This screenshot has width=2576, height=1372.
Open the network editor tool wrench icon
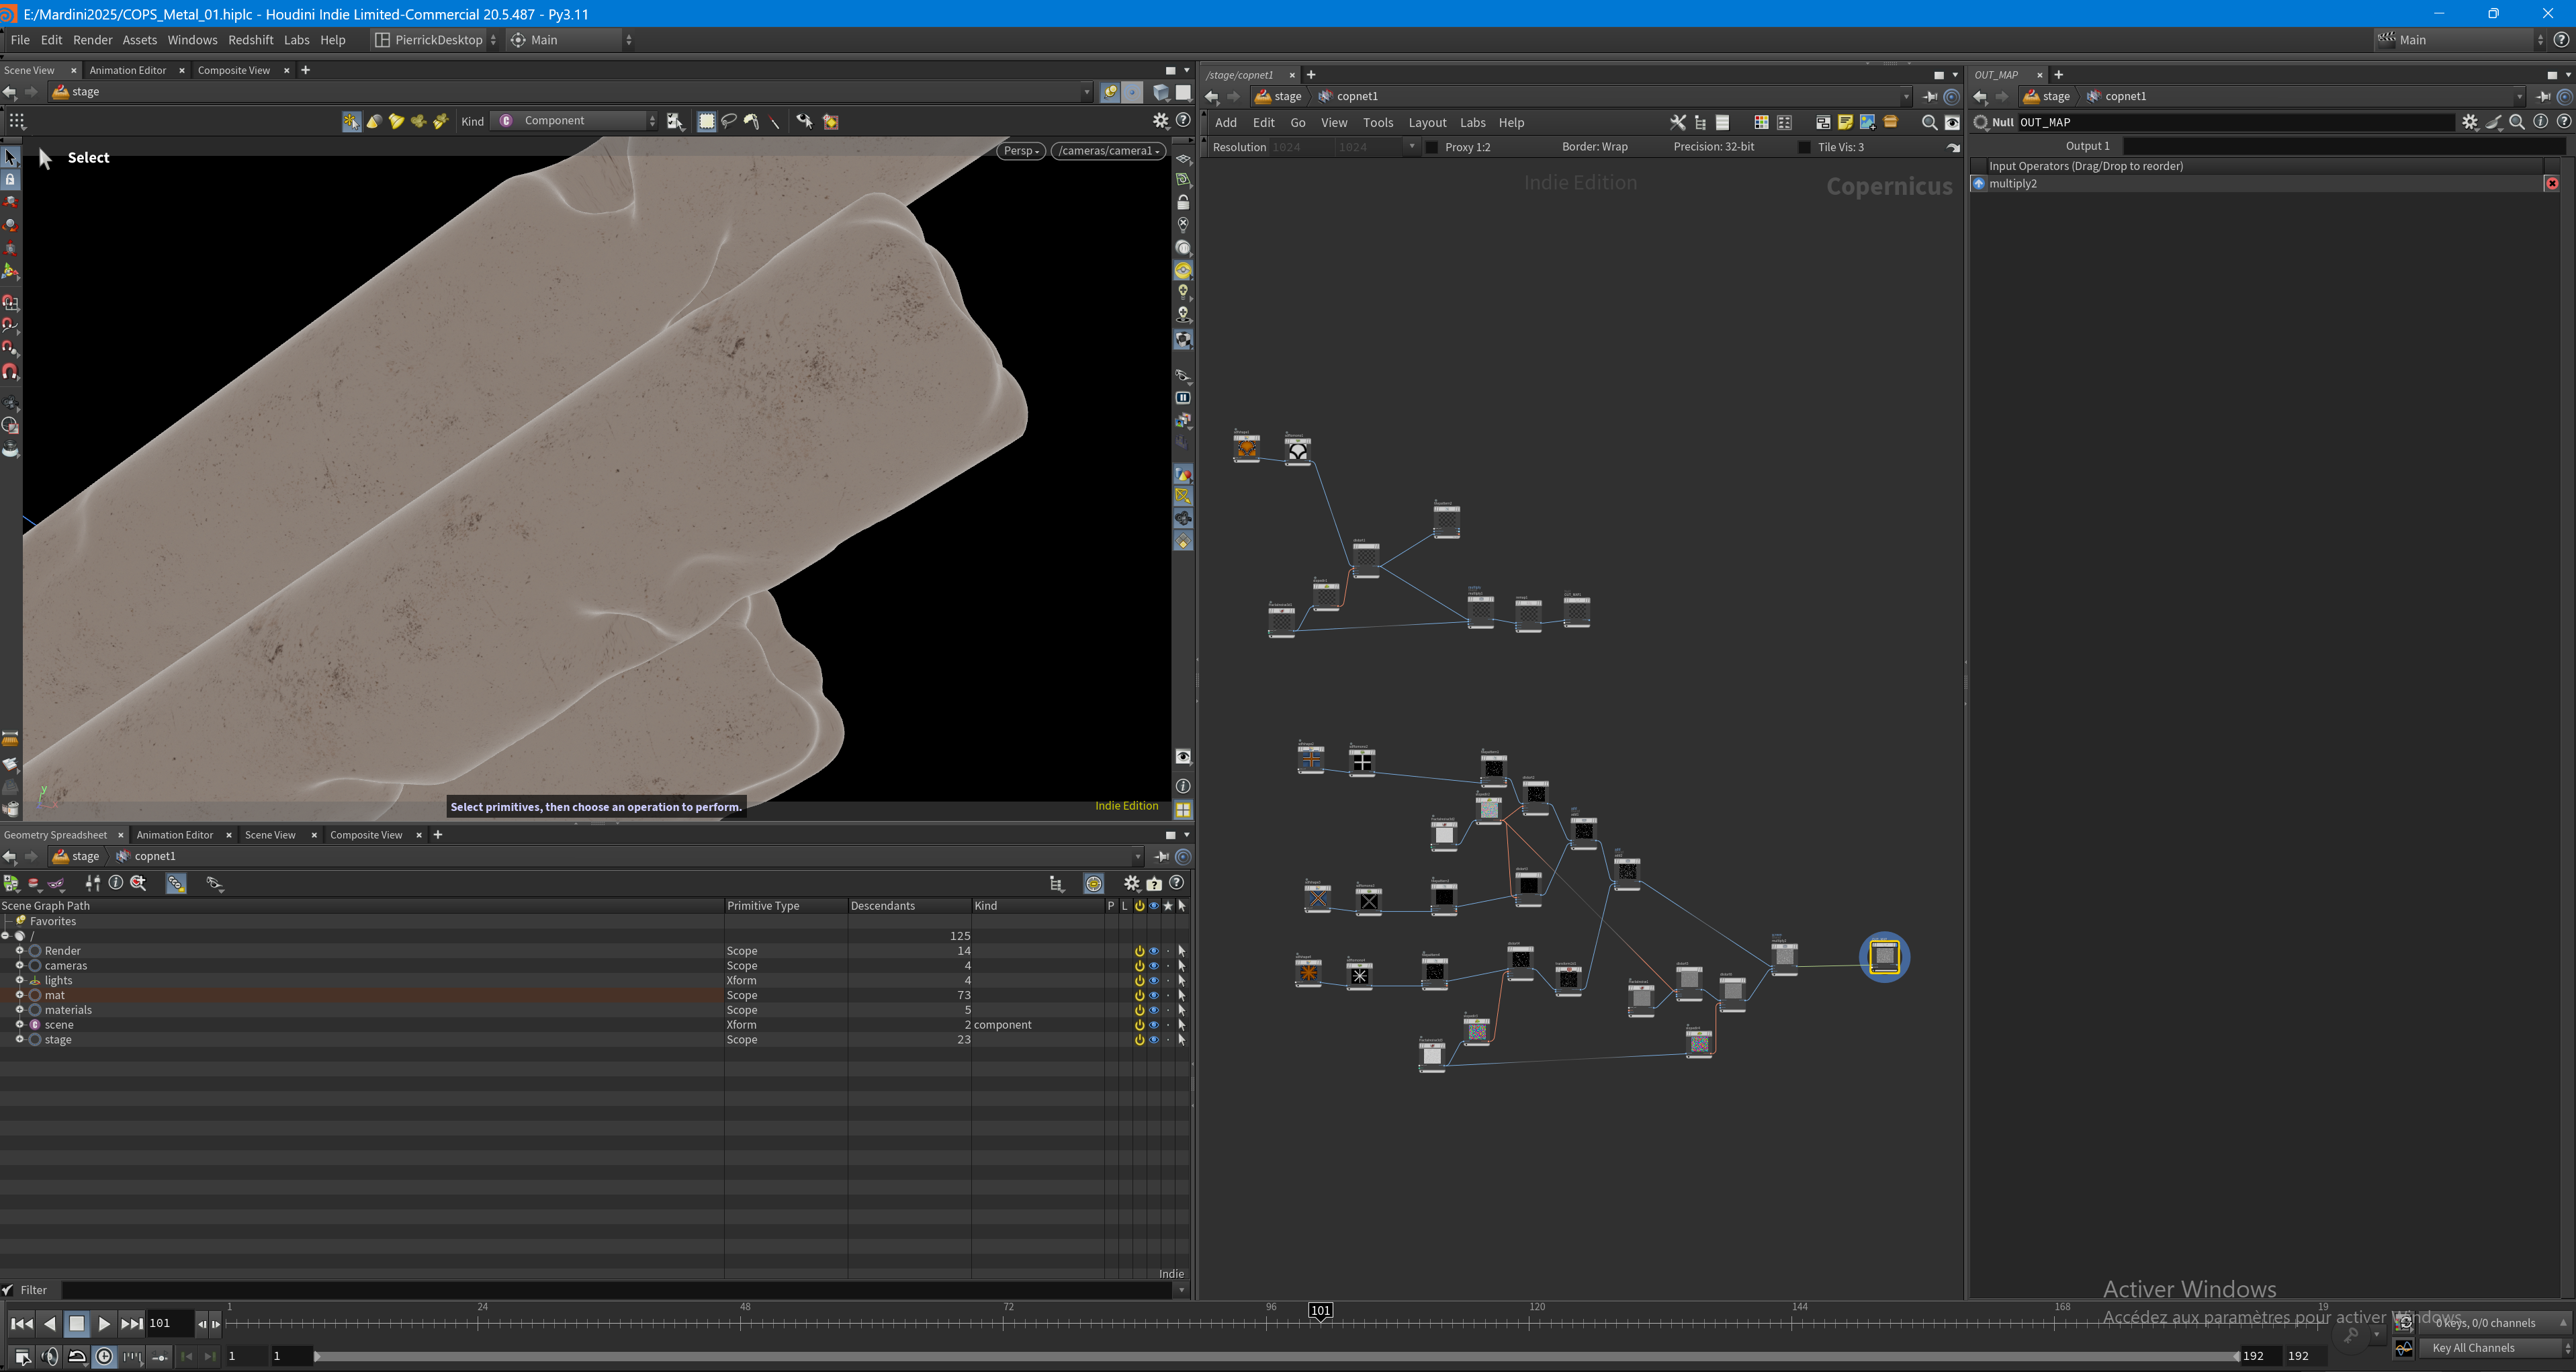[x=1678, y=122]
